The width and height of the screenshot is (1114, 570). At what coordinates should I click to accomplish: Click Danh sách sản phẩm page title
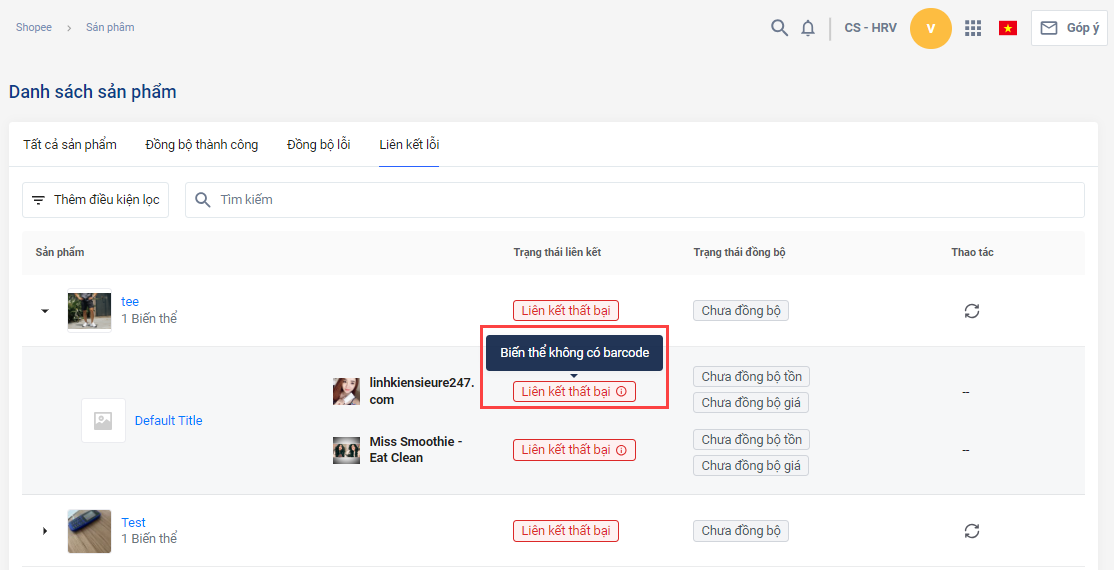click(x=92, y=92)
